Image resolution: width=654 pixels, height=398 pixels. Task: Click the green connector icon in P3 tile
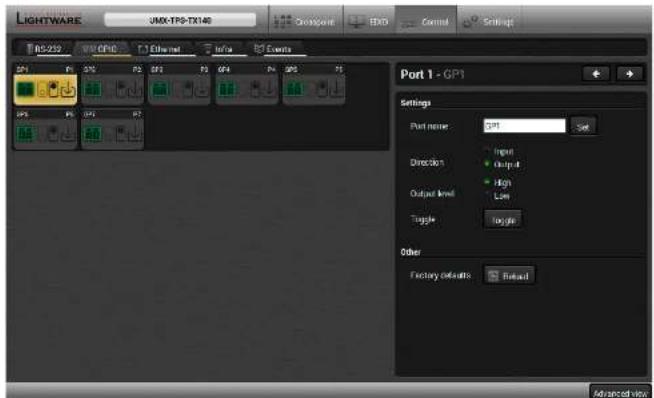tap(160, 89)
